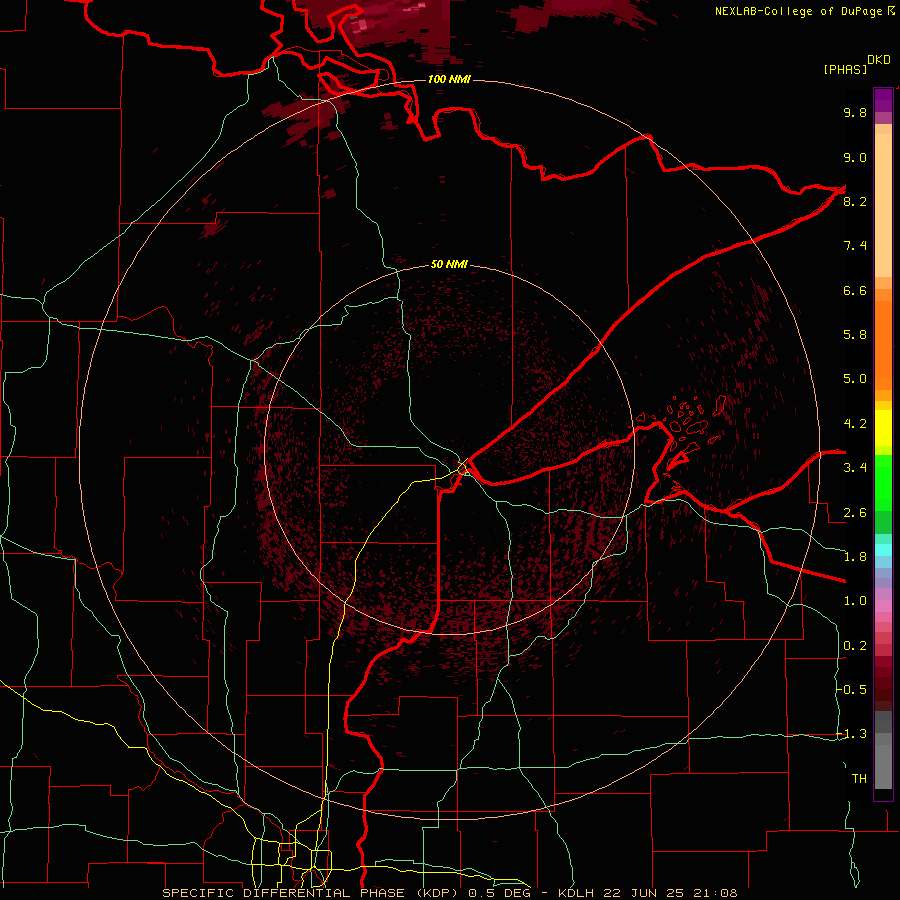The width and height of the screenshot is (900, 900).
Task: Pick the dark orange band of the color scale
Action: pos(883,344)
